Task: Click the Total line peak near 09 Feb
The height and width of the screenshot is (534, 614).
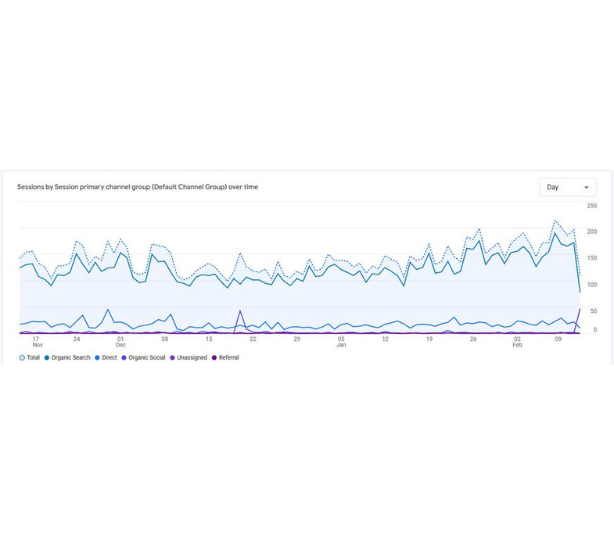Action: tap(555, 221)
